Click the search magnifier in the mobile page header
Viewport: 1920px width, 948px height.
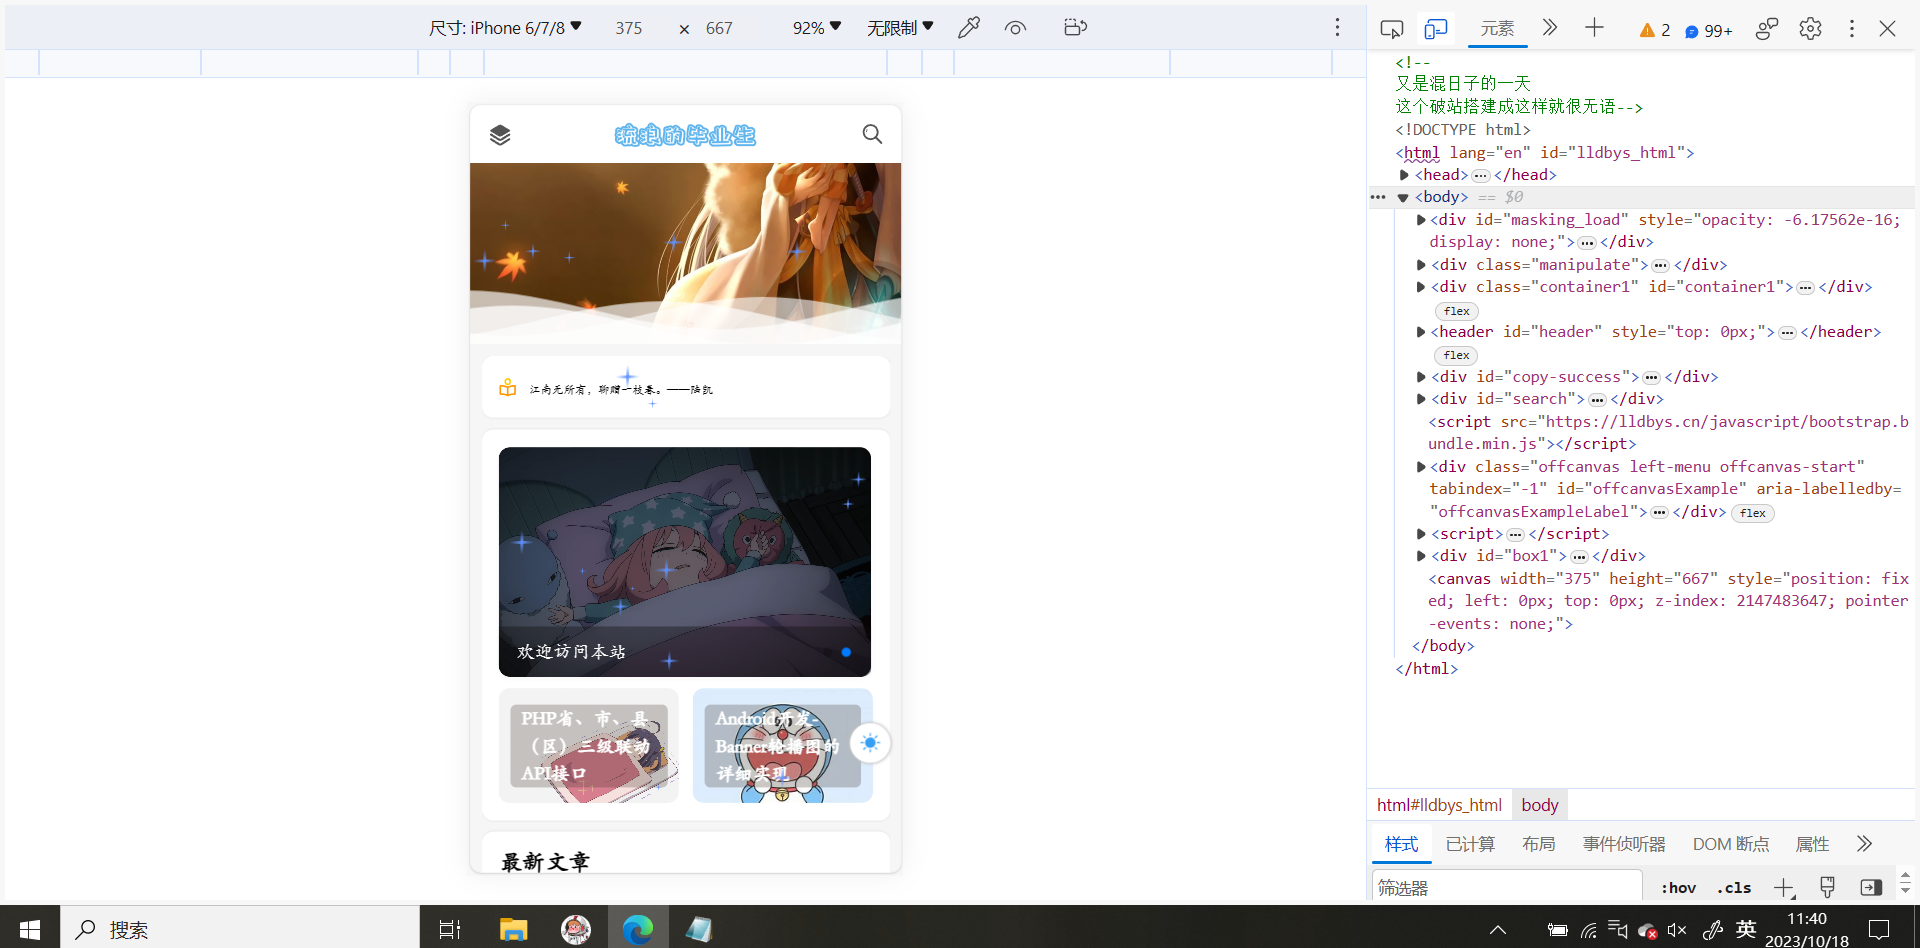872,134
